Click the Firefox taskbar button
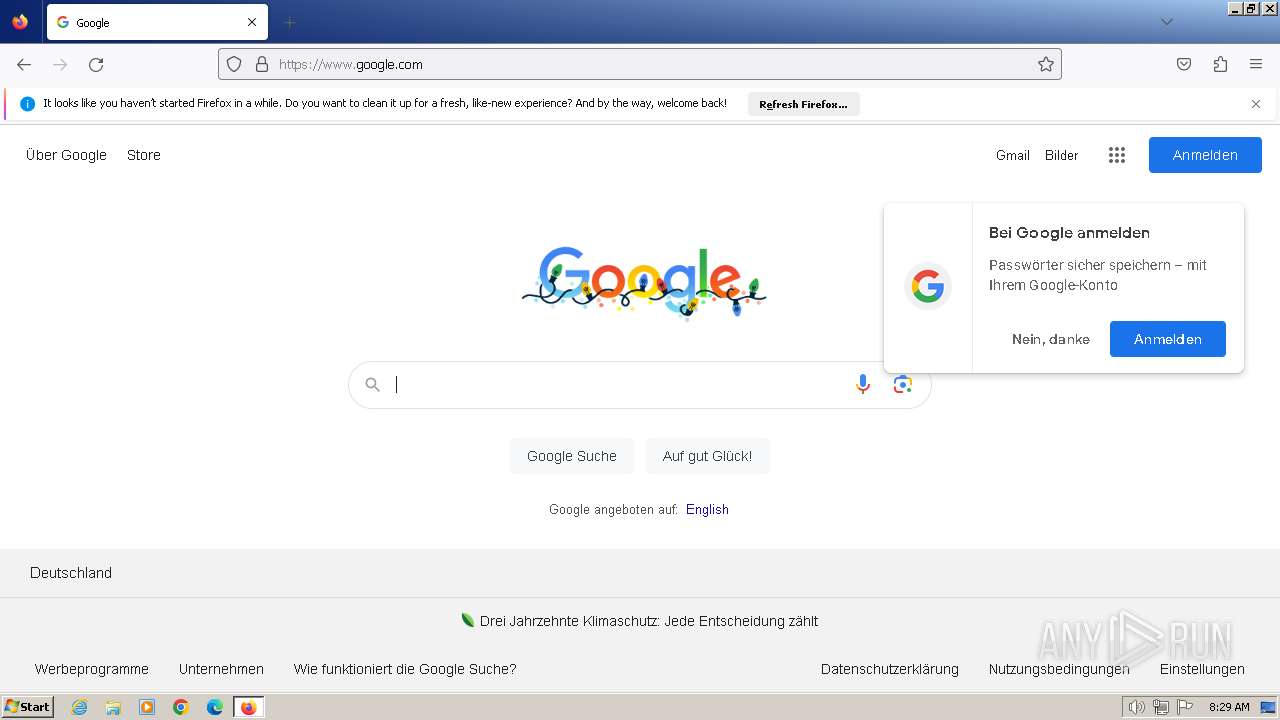Viewport: 1280px width, 720px height. click(249, 707)
